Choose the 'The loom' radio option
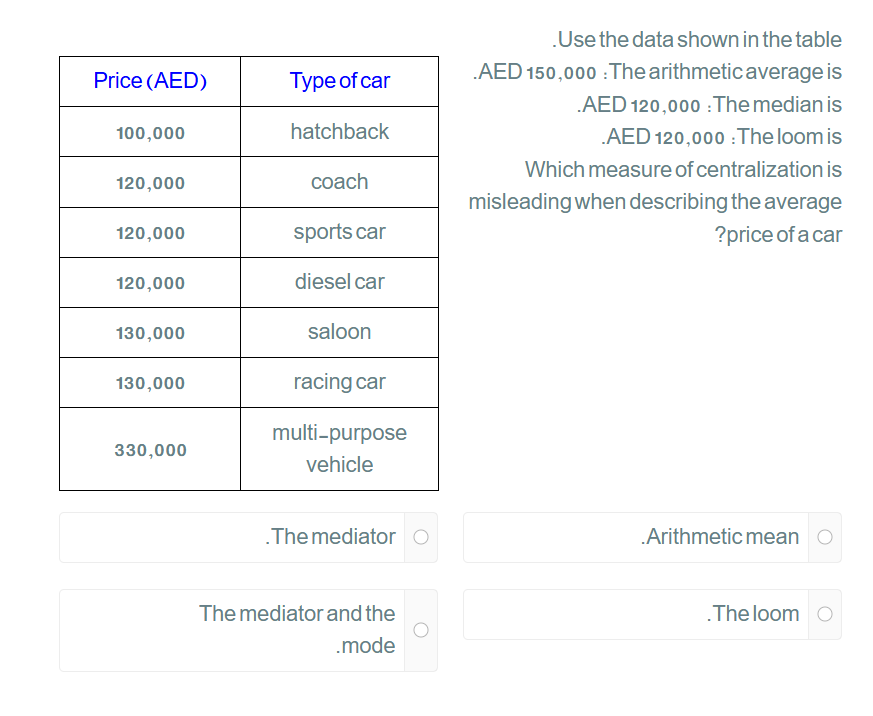Screen dimensions: 873x716 tap(825, 614)
